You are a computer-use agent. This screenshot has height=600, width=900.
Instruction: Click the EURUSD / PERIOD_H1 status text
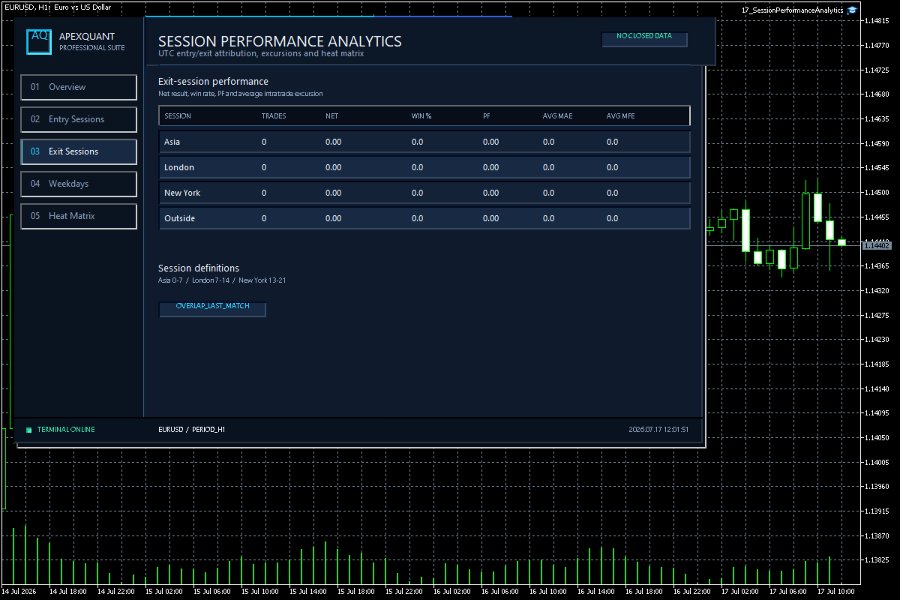(191, 429)
